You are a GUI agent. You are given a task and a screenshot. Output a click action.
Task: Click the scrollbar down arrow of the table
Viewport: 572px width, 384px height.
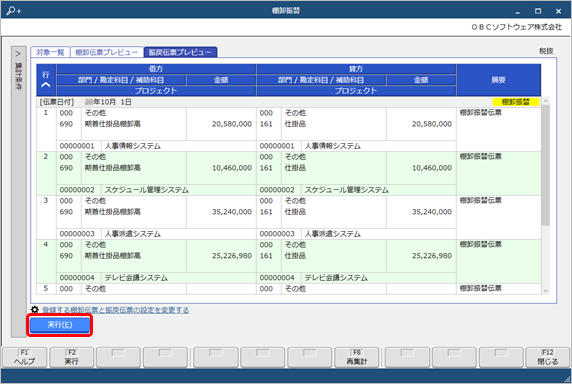pyautogui.click(x=546, y=291)
